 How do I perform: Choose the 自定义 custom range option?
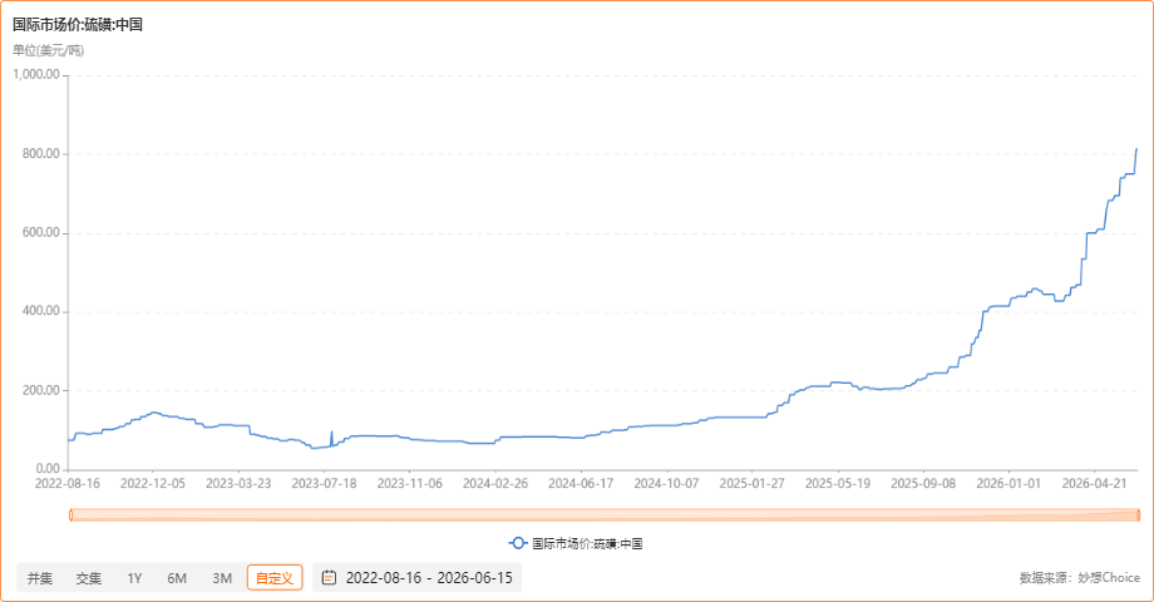tap(275, 578)
